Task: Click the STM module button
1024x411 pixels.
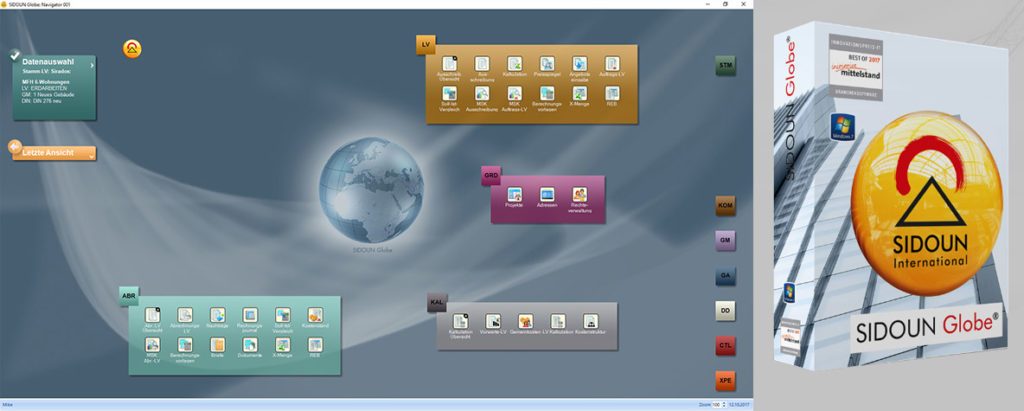Action: [726, 67]
